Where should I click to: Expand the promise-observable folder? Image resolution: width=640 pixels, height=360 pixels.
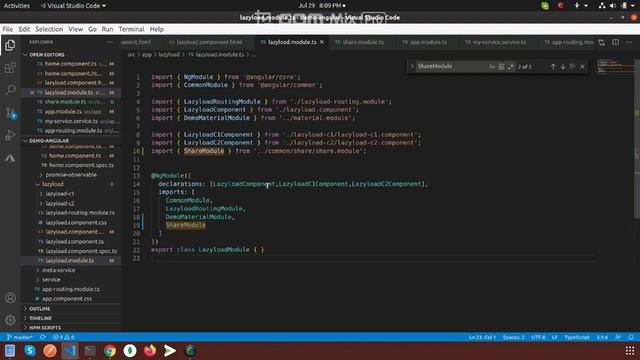point(71,174)
